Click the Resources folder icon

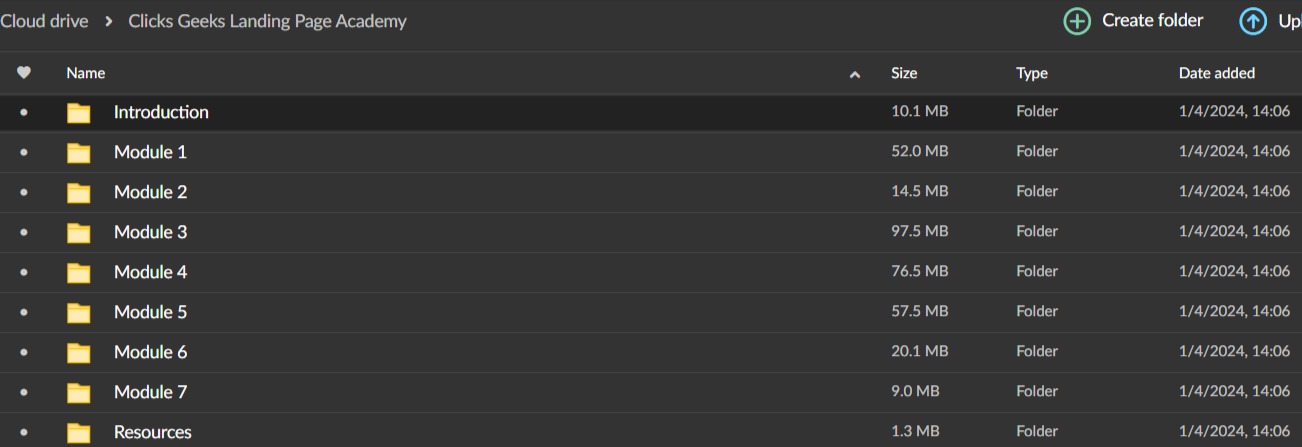78,433
